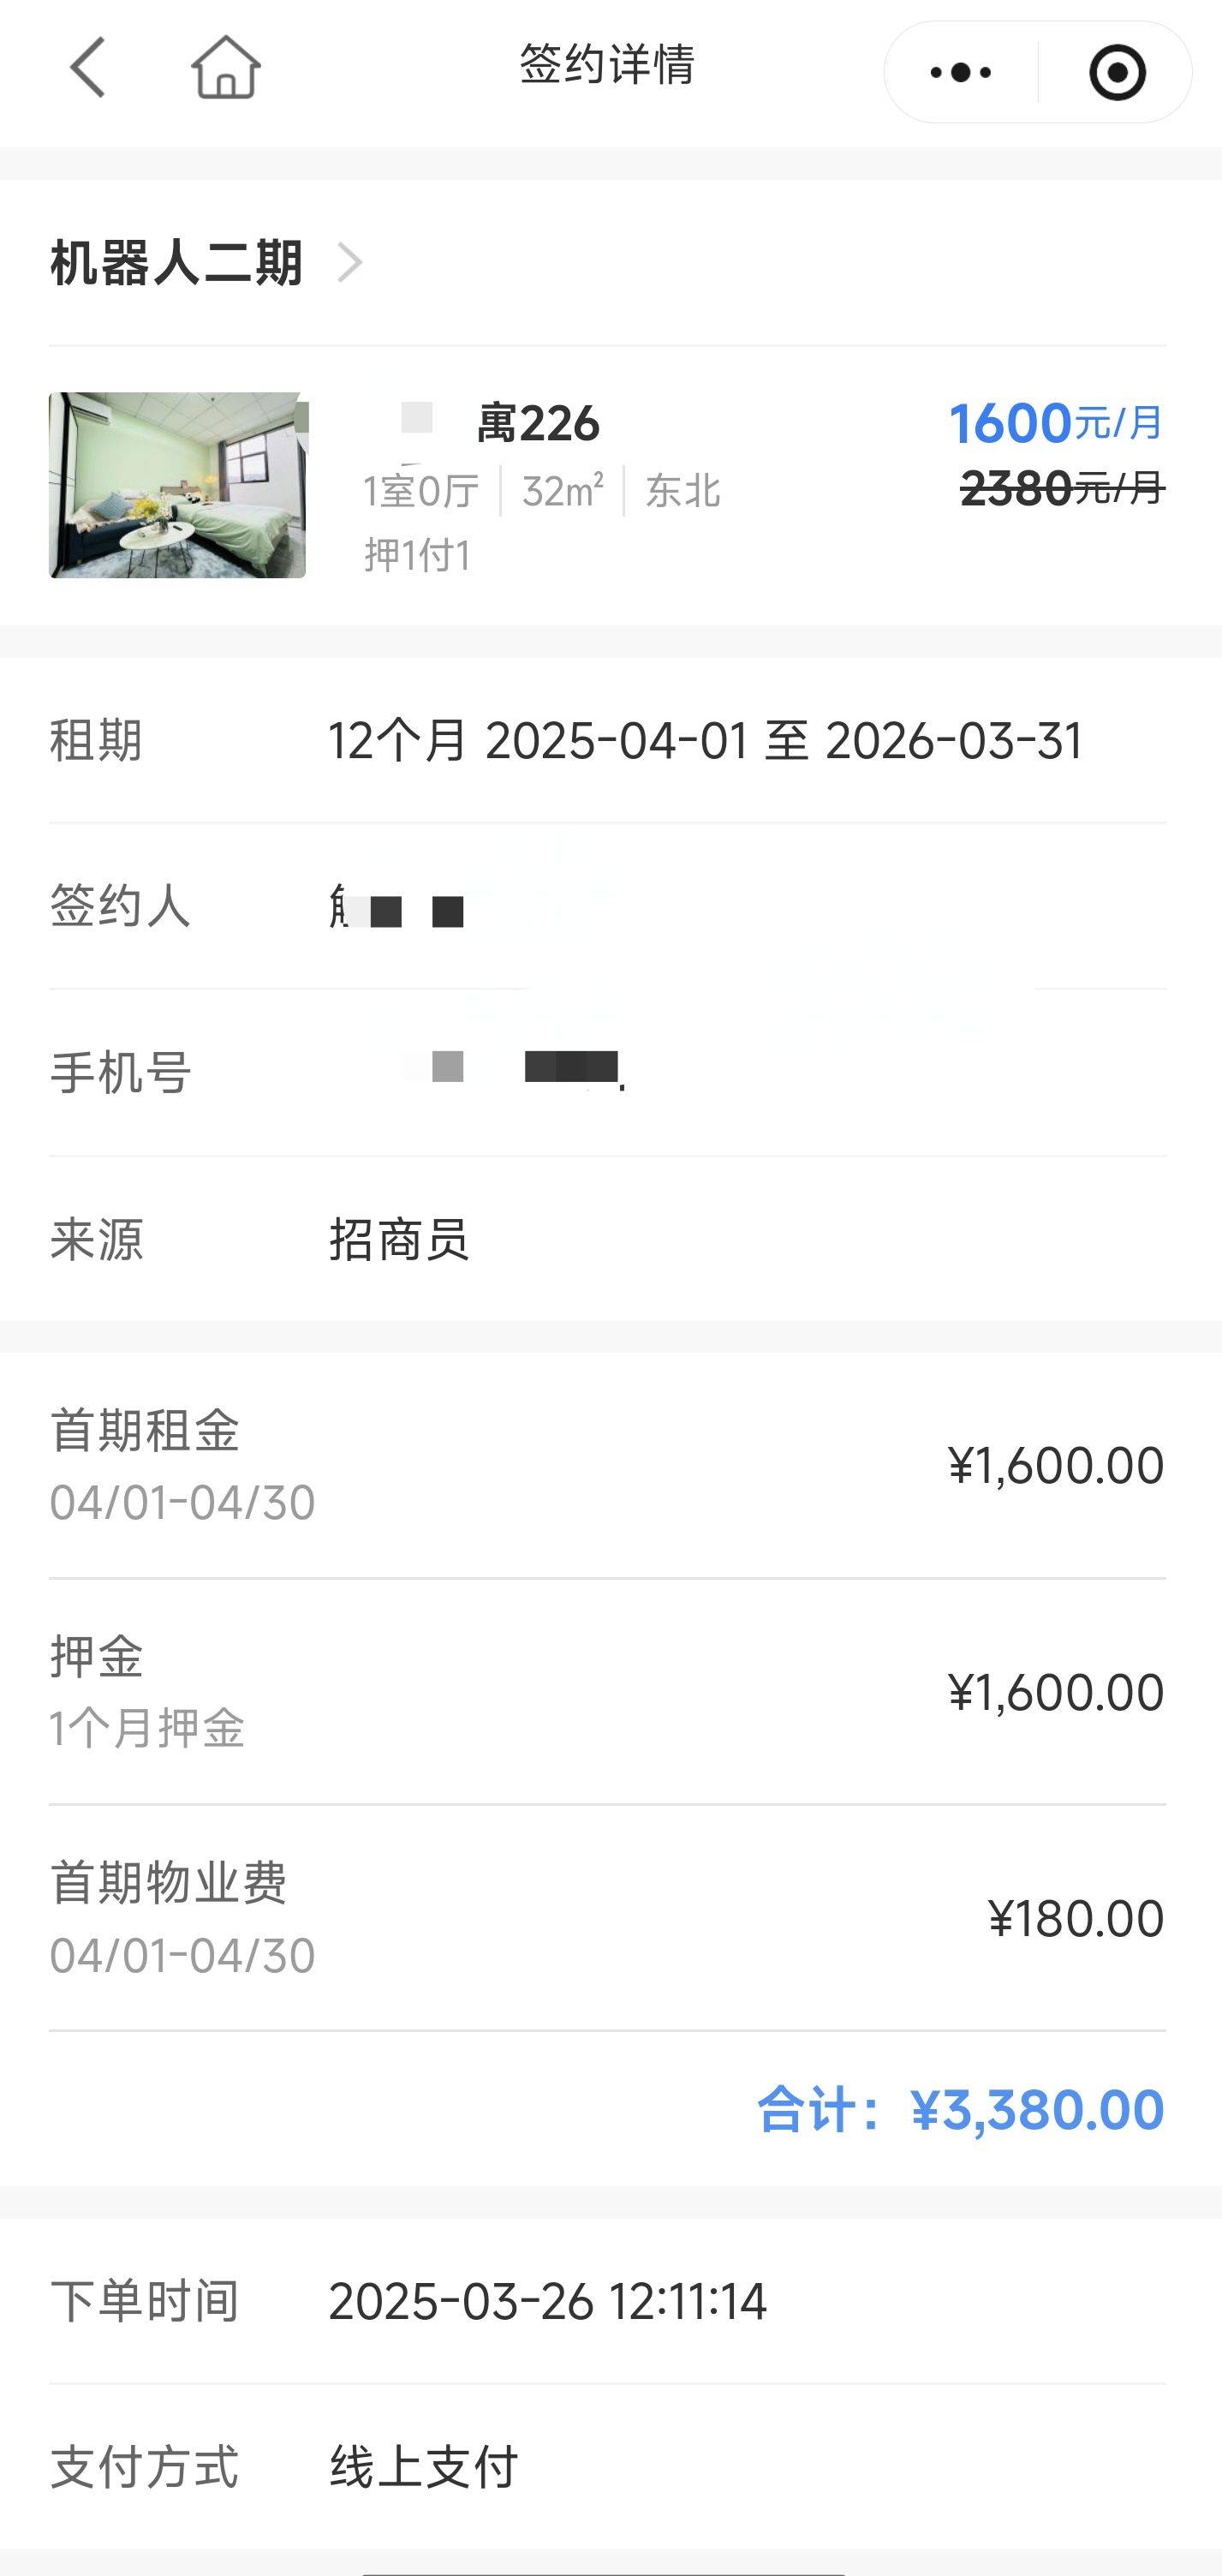1222x2576 pixels.
Task: Tap the crossed-out 2380元/月 price
Action: 1062,489
